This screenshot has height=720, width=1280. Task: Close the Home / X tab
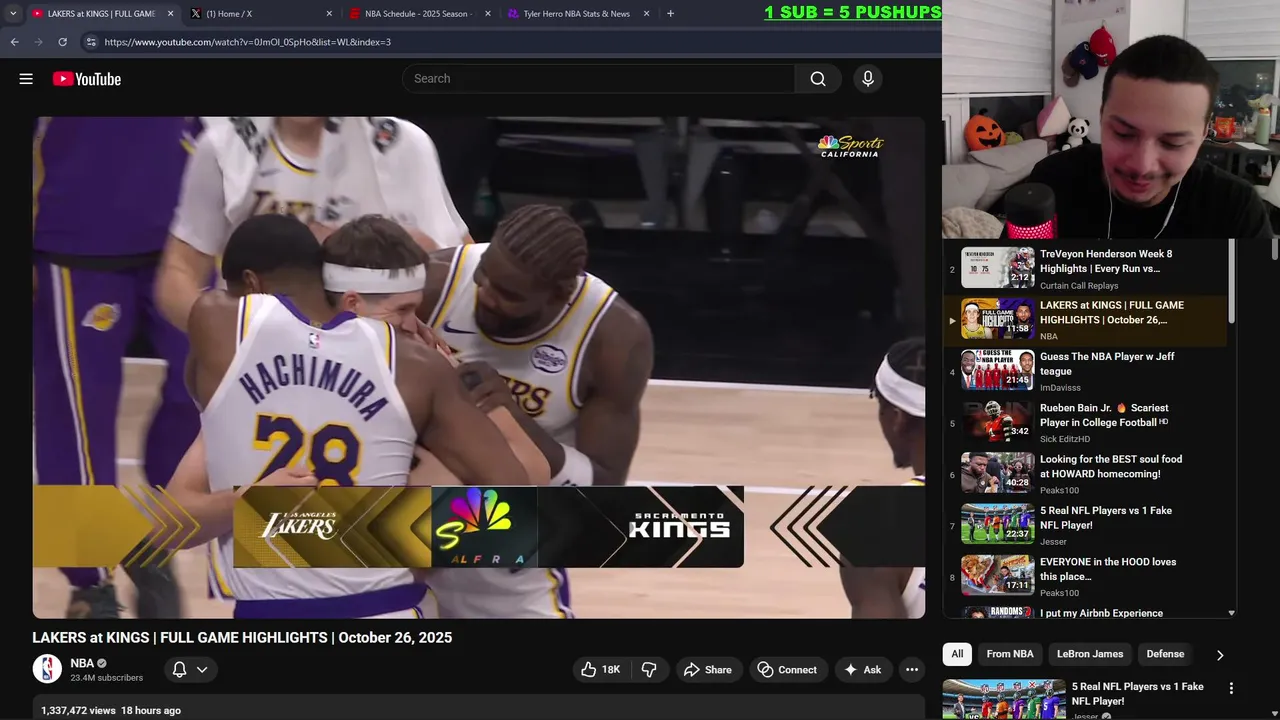(329, 14)
